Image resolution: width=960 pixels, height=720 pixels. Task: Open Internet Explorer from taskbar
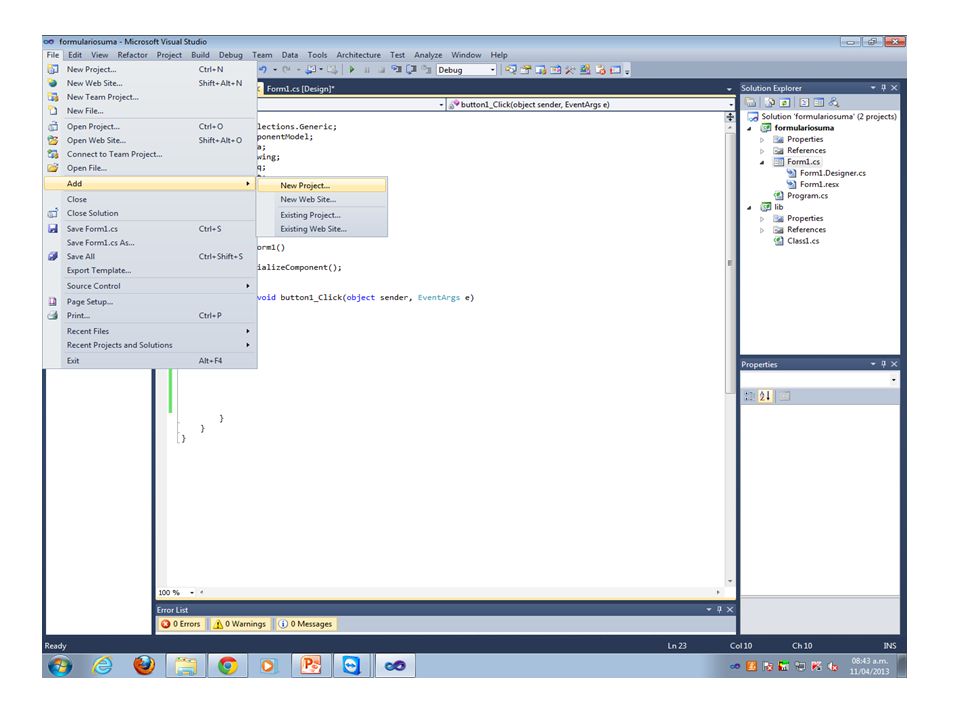point(102,666)
